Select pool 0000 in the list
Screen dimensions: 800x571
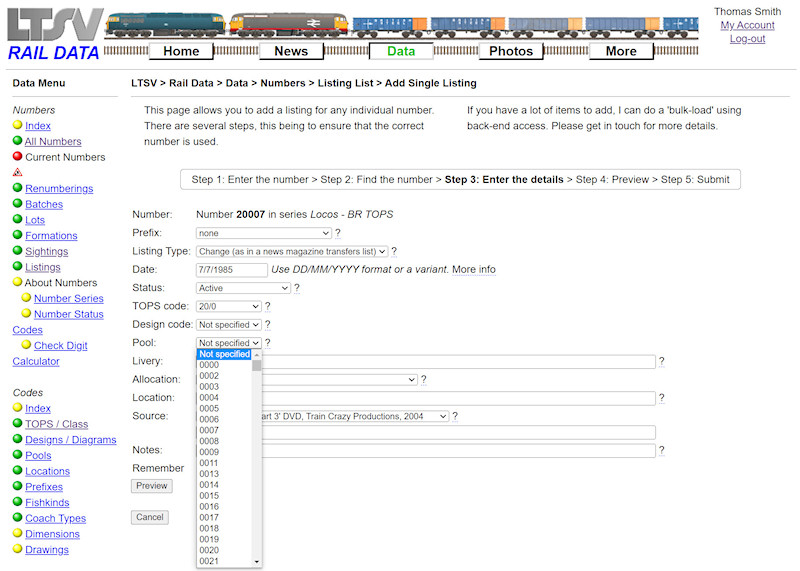[224, 365]
